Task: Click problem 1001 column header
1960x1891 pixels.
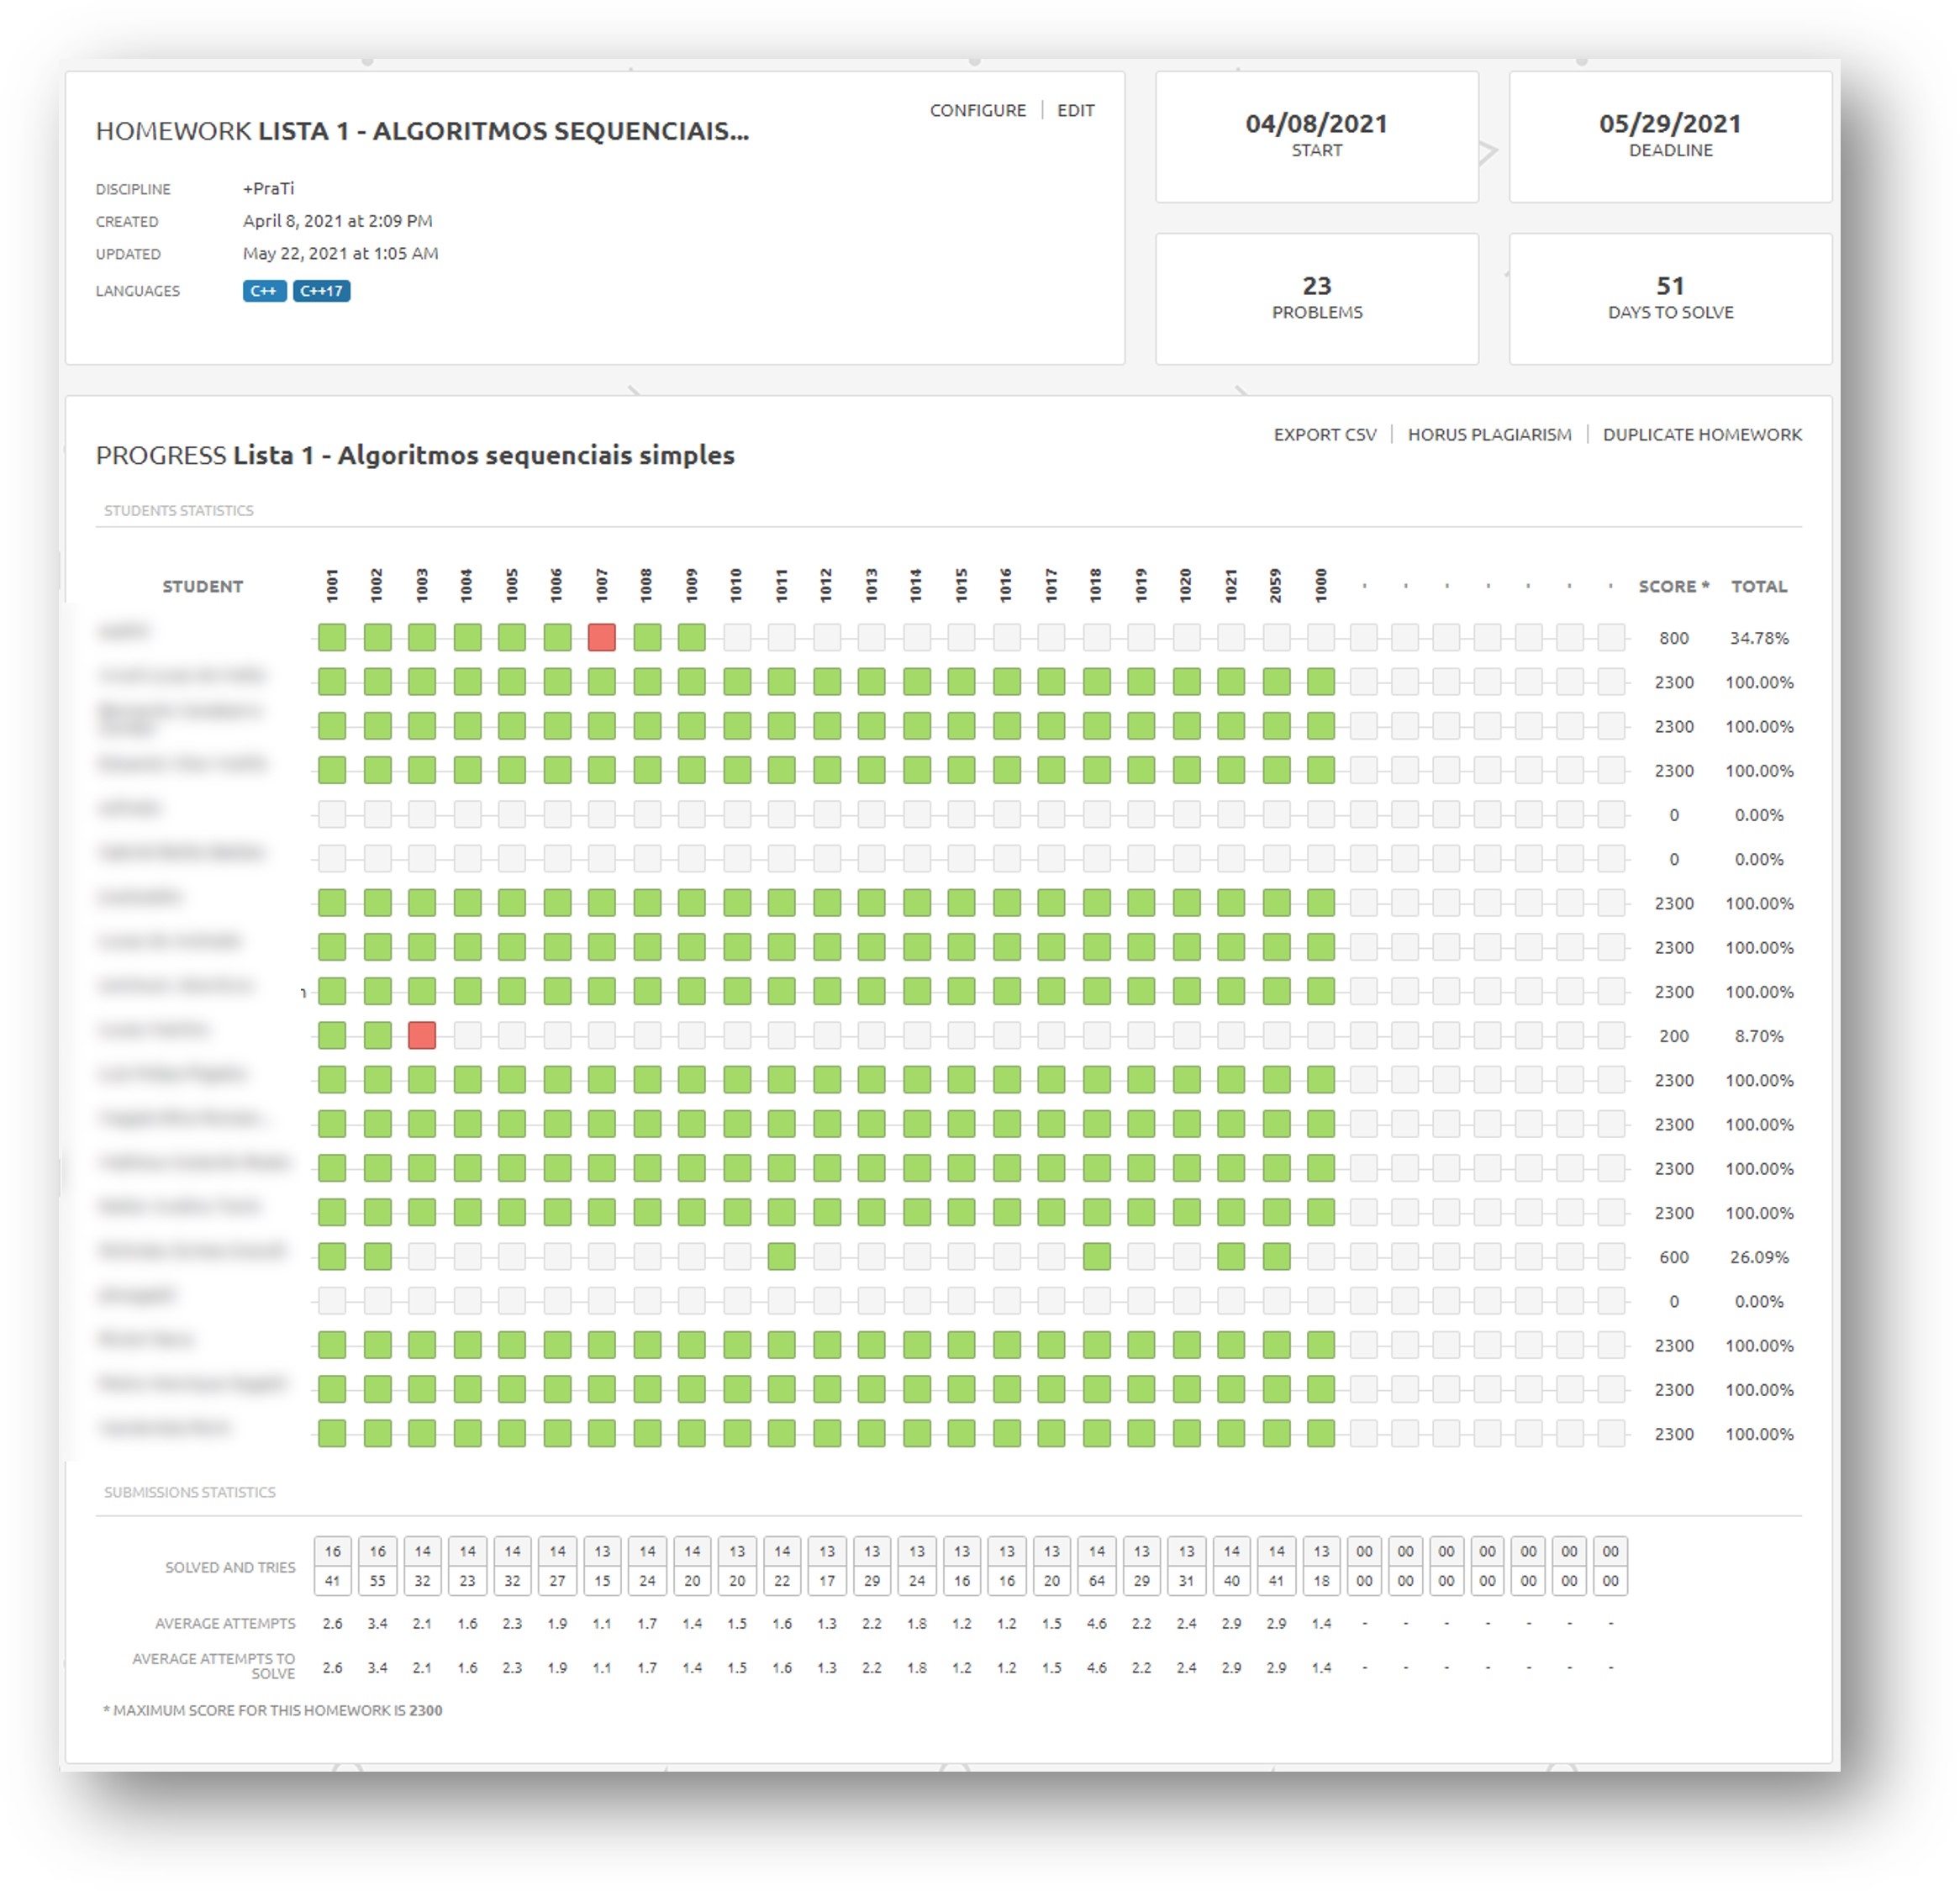Action: click(332, 585)
